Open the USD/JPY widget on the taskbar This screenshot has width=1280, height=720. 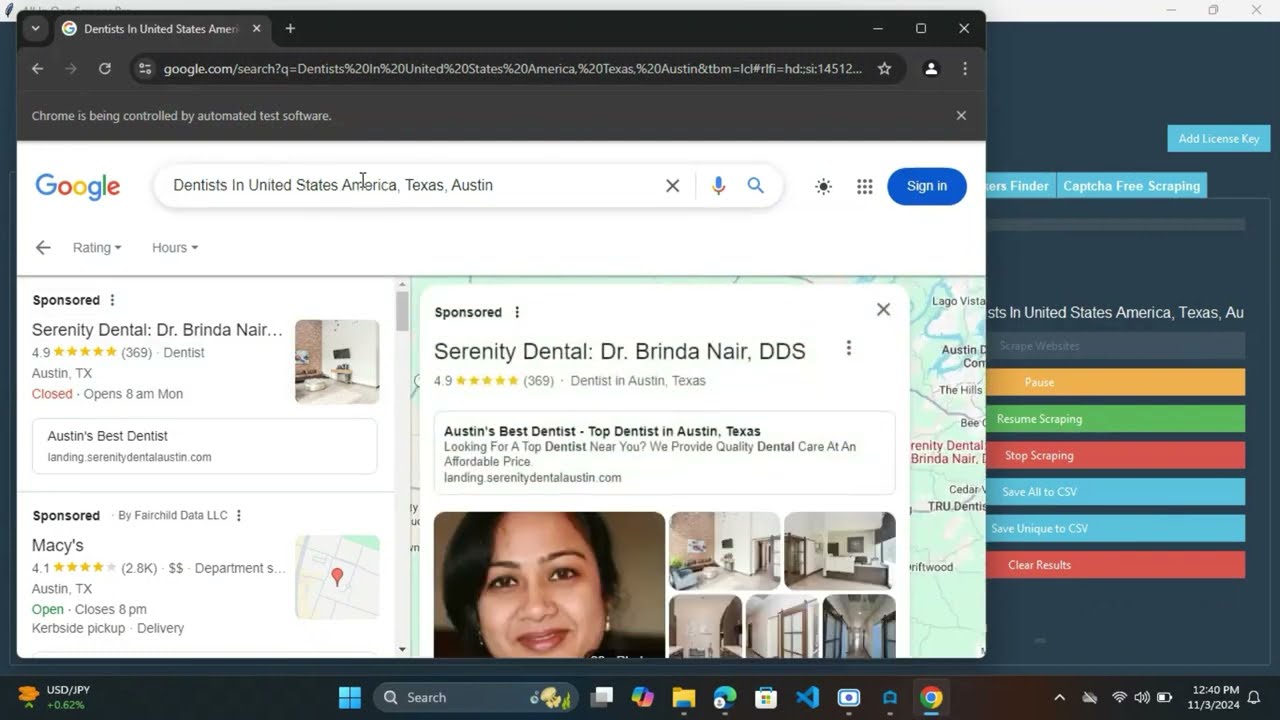(55, 697)
